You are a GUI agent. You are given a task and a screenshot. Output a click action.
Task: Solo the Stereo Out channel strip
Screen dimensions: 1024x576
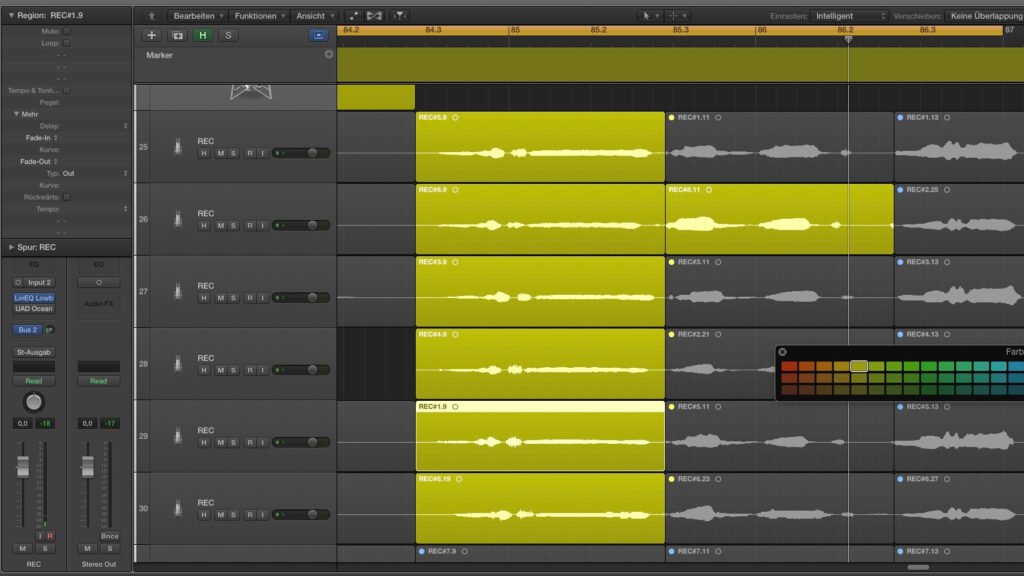pos(110,549)
